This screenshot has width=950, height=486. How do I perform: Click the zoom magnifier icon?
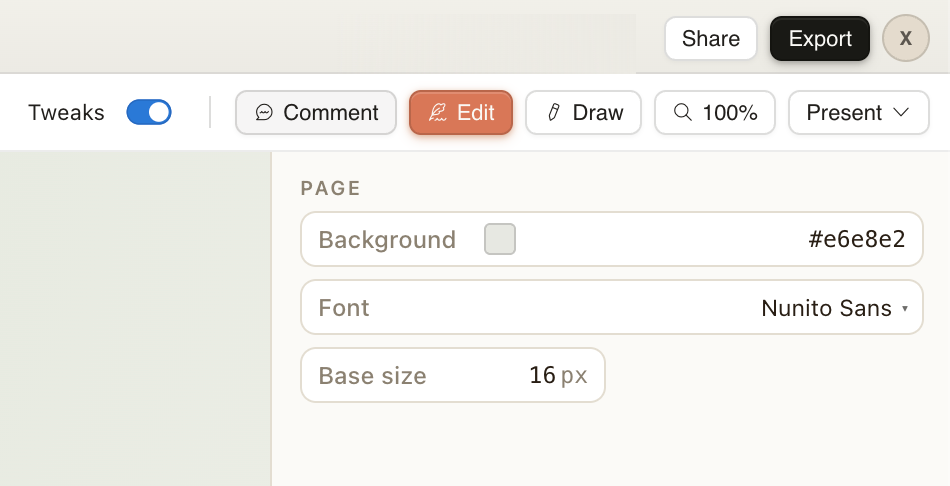pos(683,113)
